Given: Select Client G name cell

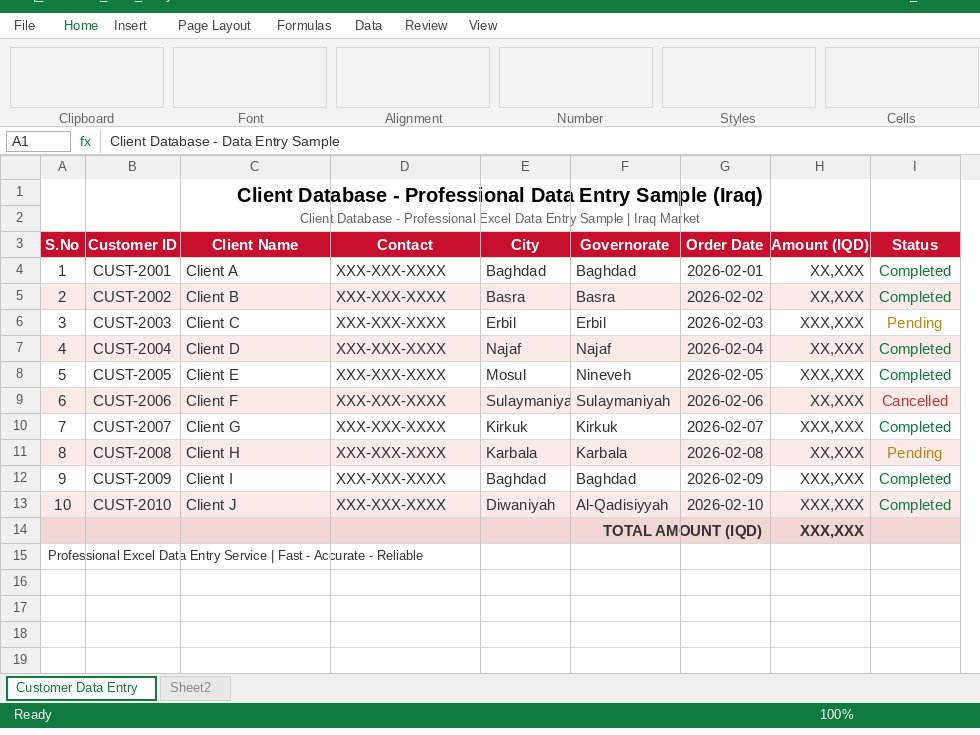Looking at the screenshot, I should (255, 427).
